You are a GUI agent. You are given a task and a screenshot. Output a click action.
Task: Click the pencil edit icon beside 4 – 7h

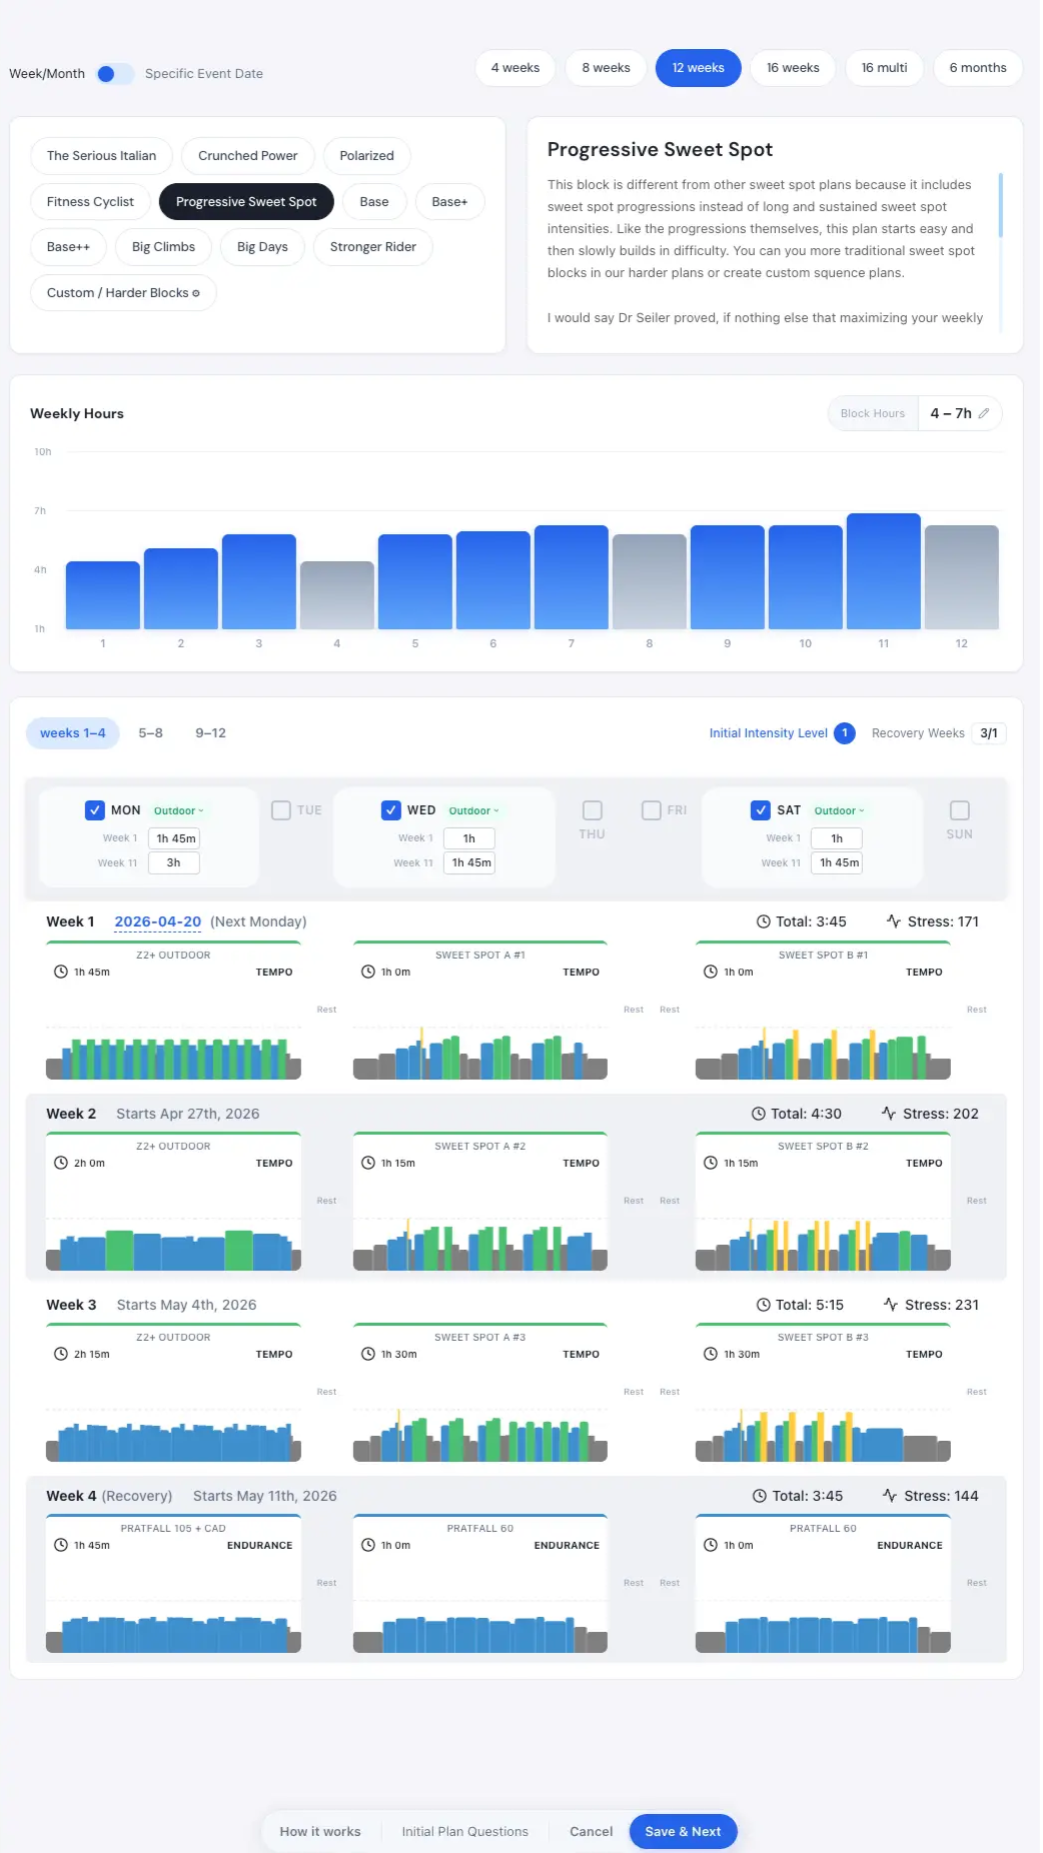pyautogui.click(x=984, y=413)
